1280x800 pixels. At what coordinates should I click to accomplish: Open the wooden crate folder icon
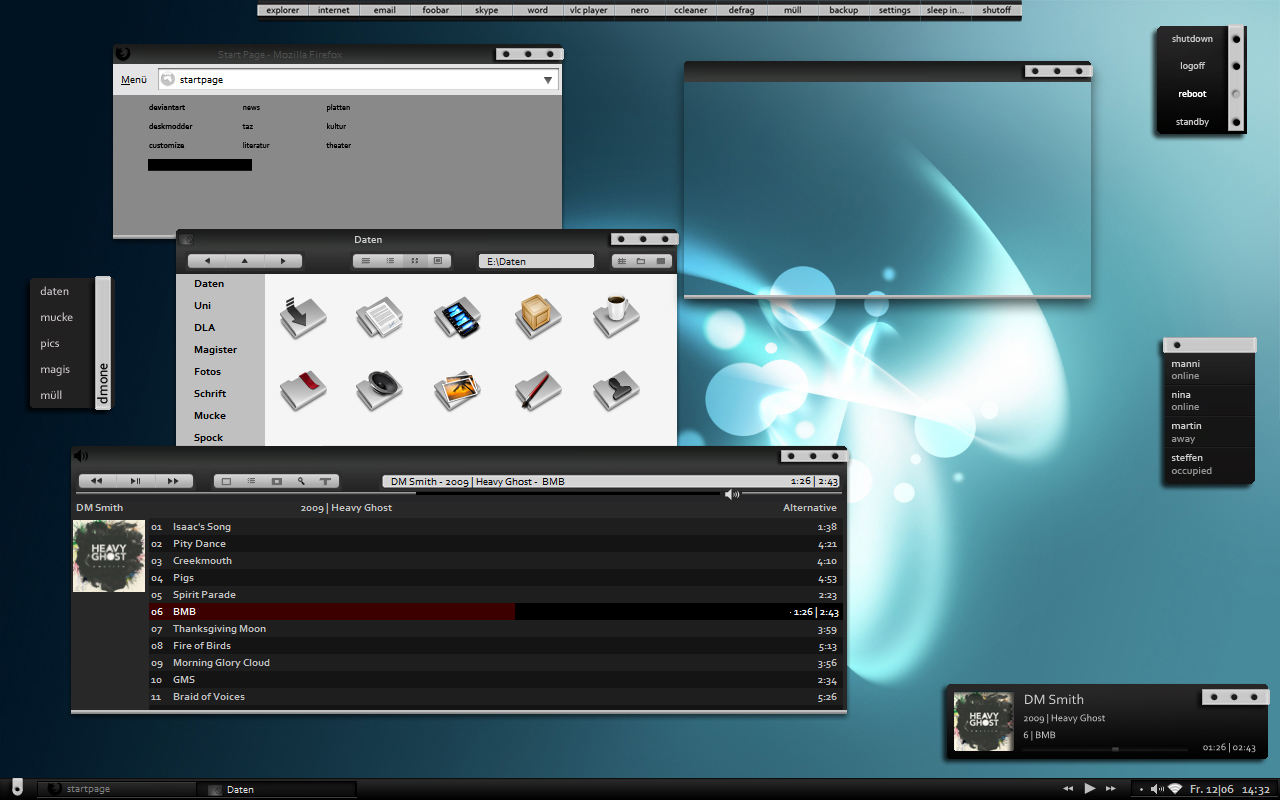click(x=538, y=317)
